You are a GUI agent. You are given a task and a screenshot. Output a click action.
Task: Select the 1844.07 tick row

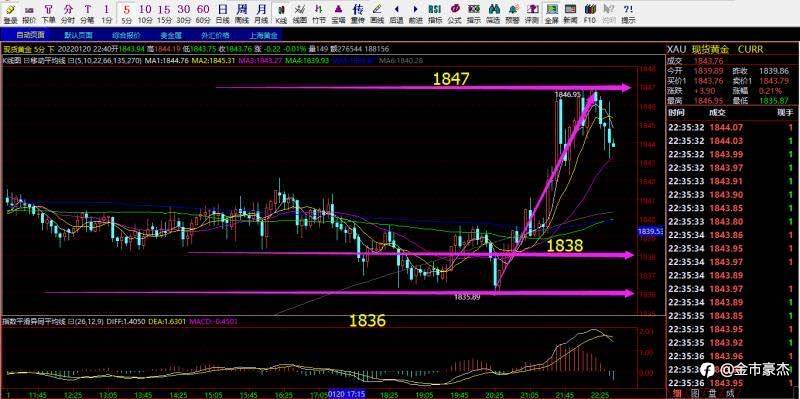coord(731,128)
